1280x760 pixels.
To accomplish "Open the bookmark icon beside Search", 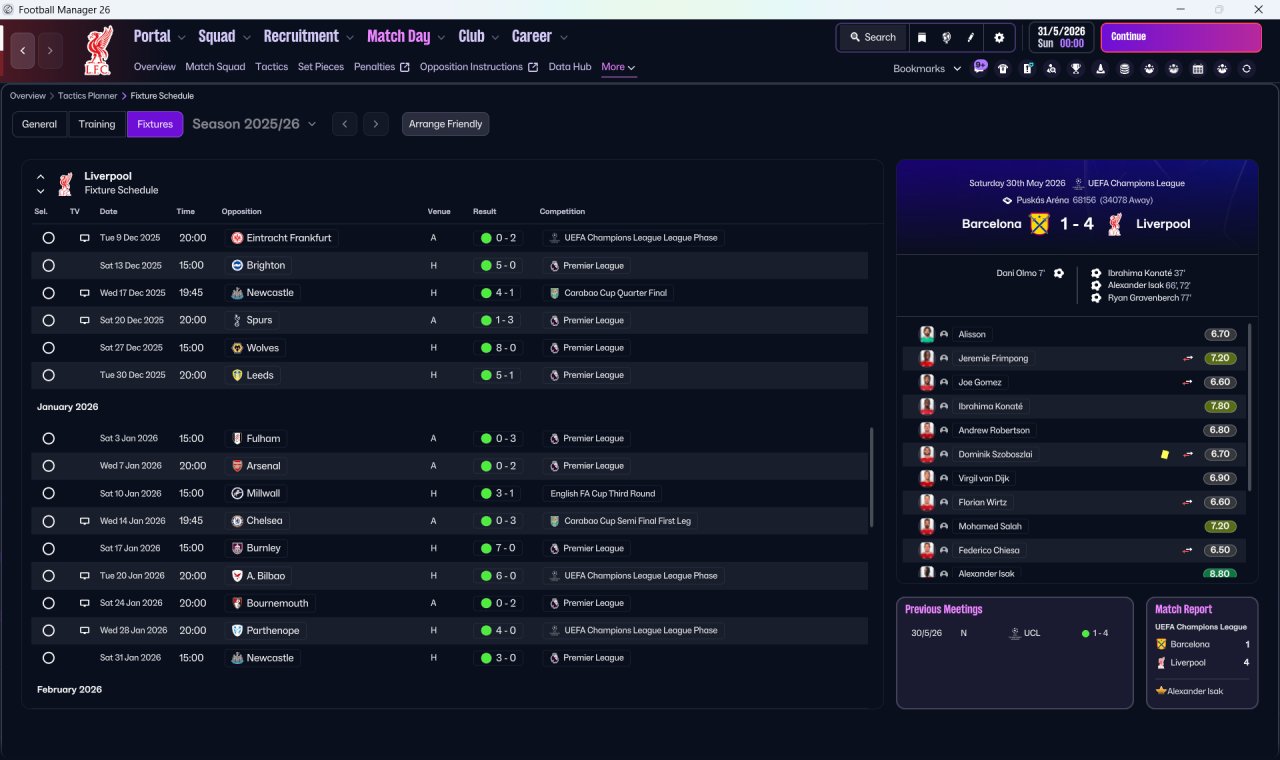I will point(922,37).
